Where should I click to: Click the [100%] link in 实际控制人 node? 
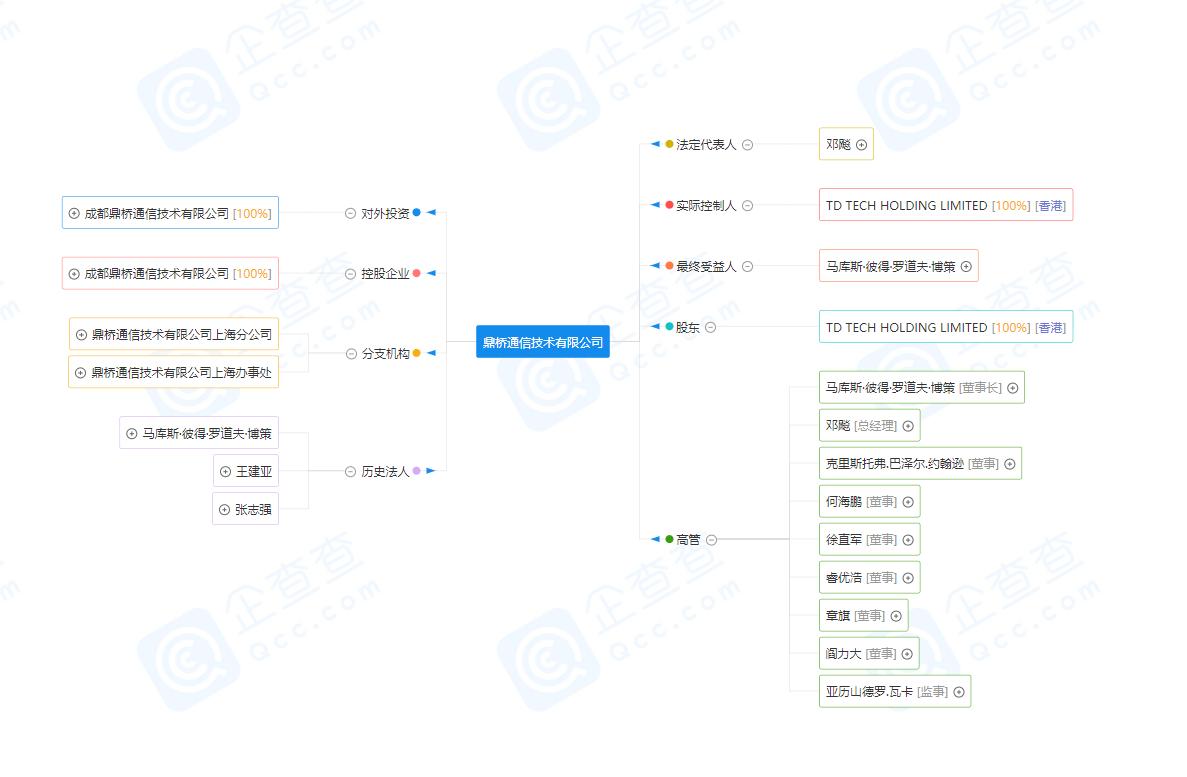tap(1011, 205)
